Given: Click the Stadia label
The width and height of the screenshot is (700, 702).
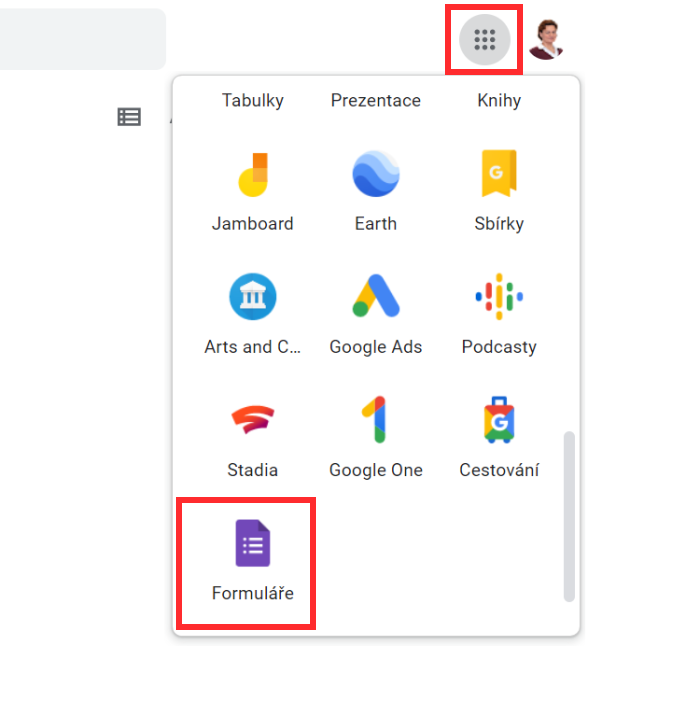Looking at the screenshot, I should [x=253, y=470].
